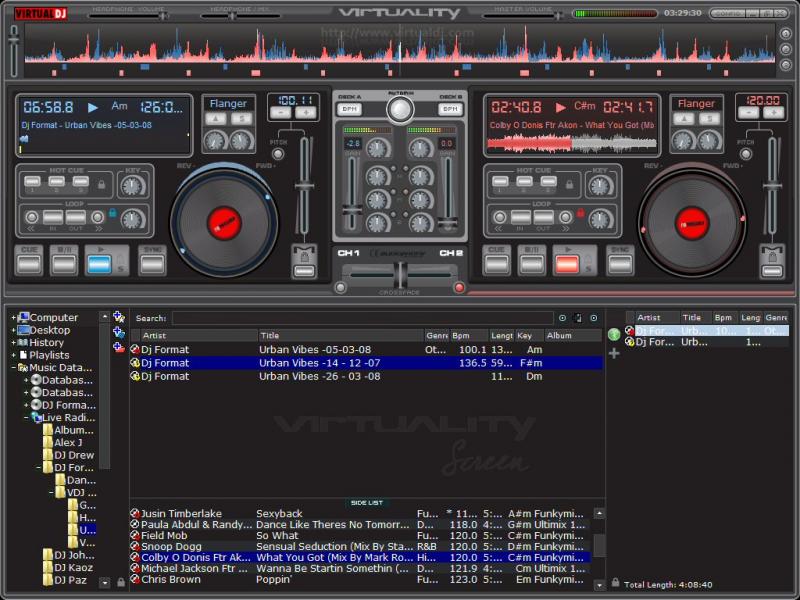The height and width of the screenshot is (600, 800).
Task: Open the Playlists folder in the browser
Action: pos(49,355)
